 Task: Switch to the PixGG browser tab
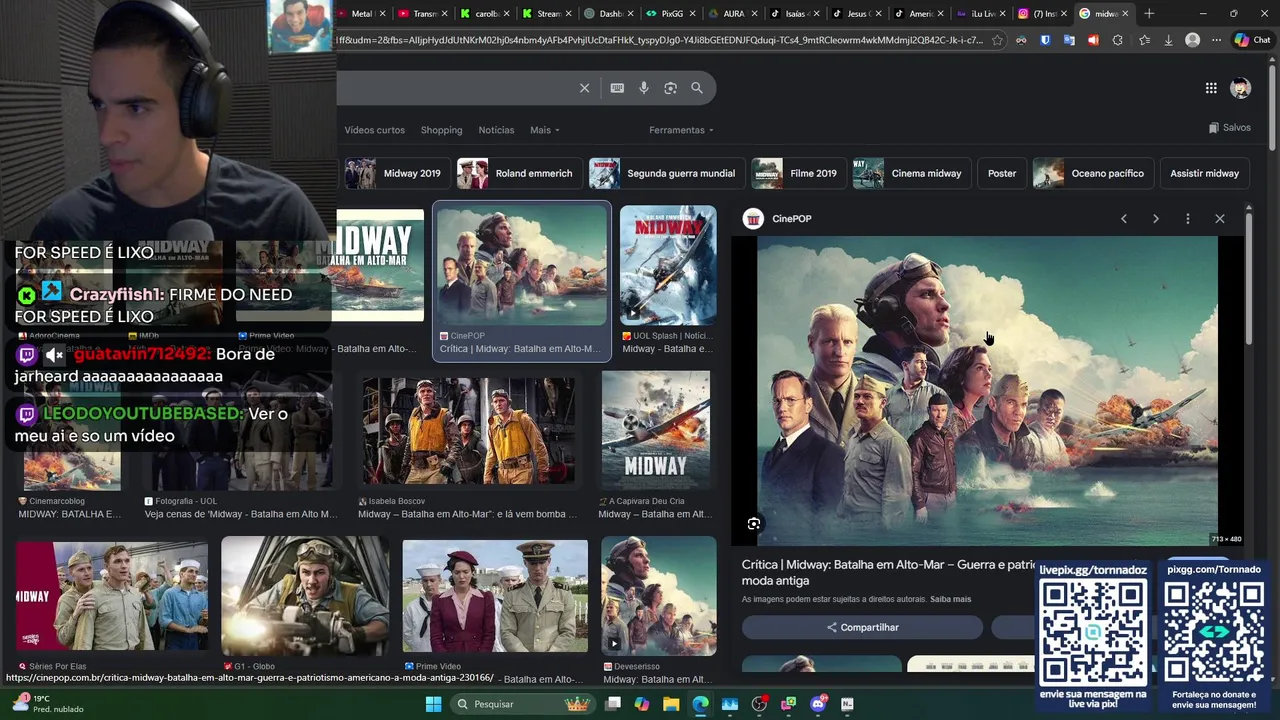(x=672, y=14)
